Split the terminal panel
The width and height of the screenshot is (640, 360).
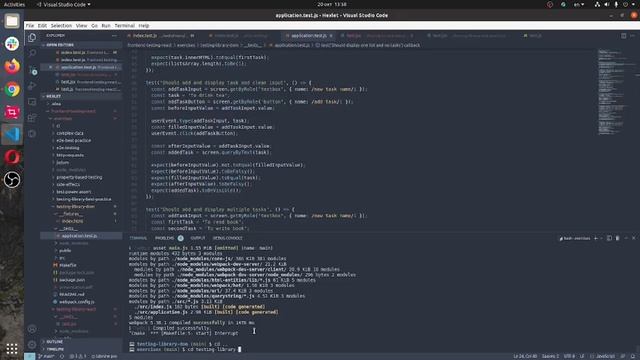coord(609,238)
